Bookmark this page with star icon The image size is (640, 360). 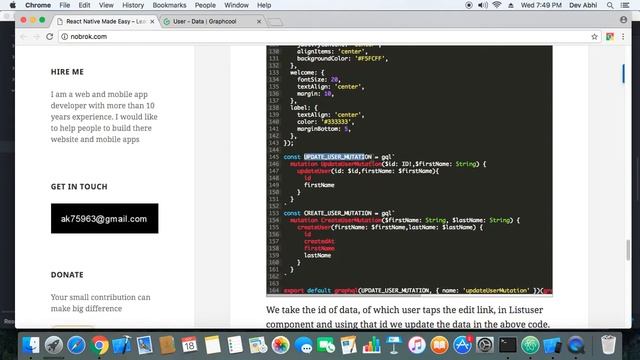[x=594, y=37]
